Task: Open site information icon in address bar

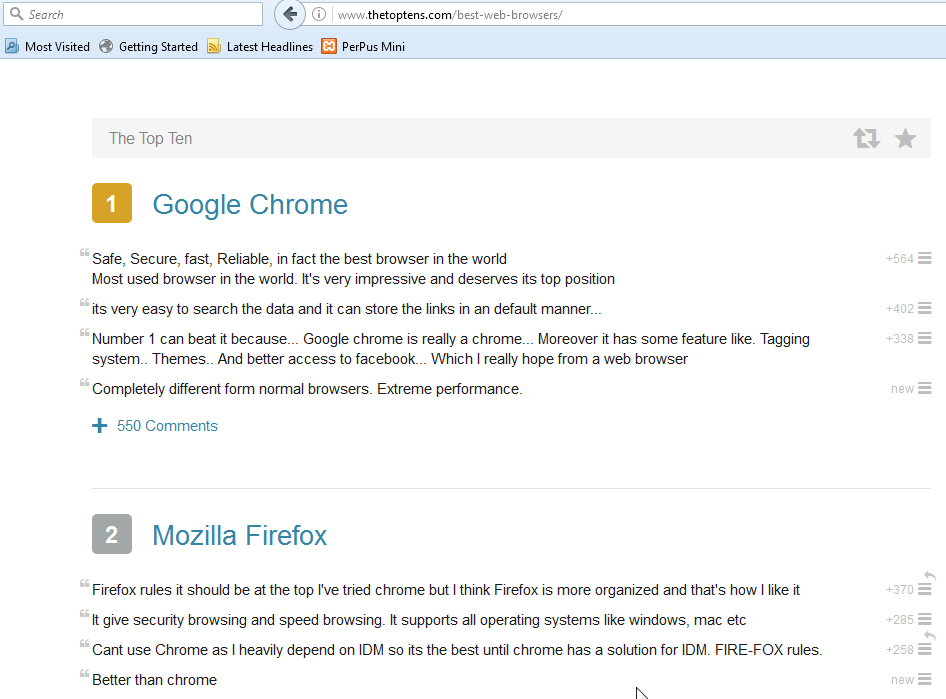Action: 319,14
